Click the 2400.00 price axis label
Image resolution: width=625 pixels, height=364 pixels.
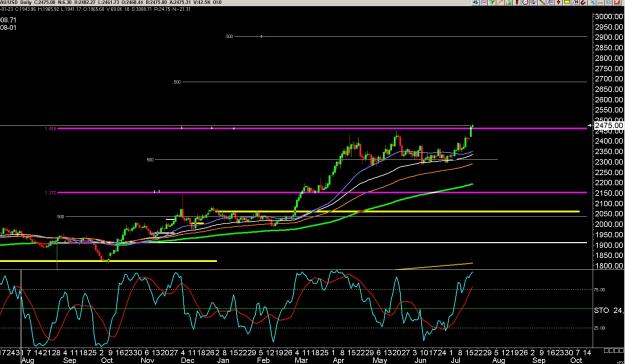(x=609, y=141)
